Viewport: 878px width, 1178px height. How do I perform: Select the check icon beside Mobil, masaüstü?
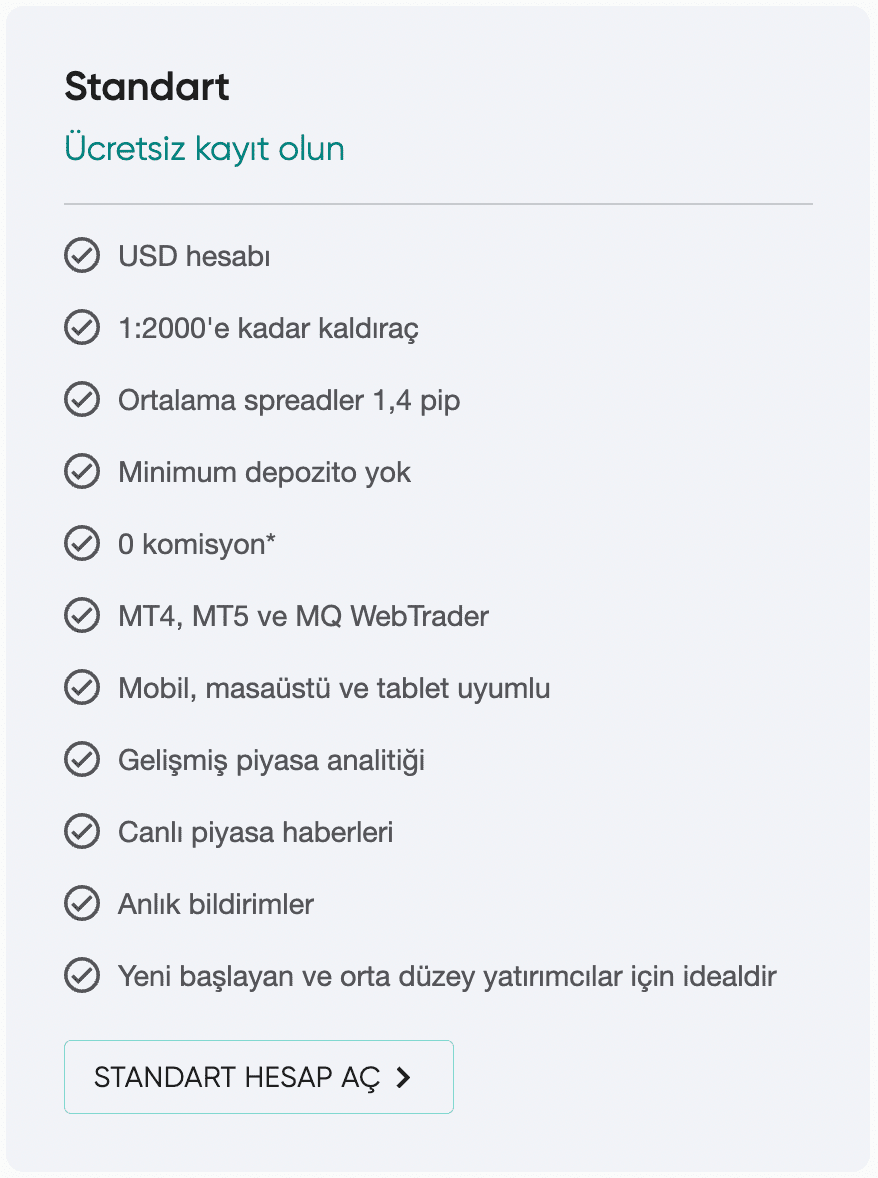coord(82,688)
